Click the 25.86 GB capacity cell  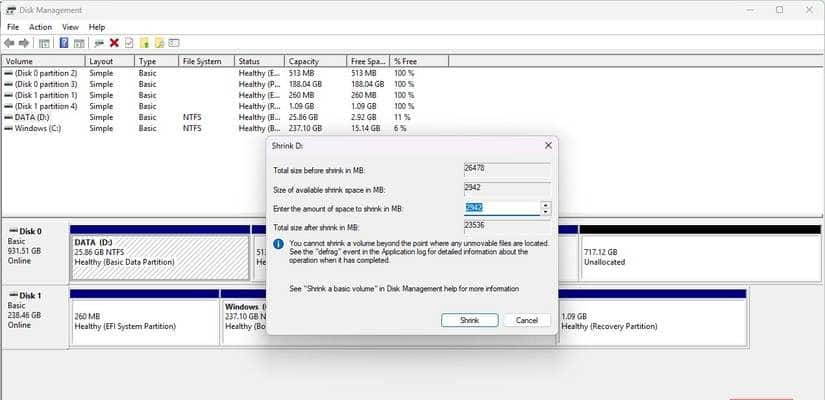[x=304, y=117]
